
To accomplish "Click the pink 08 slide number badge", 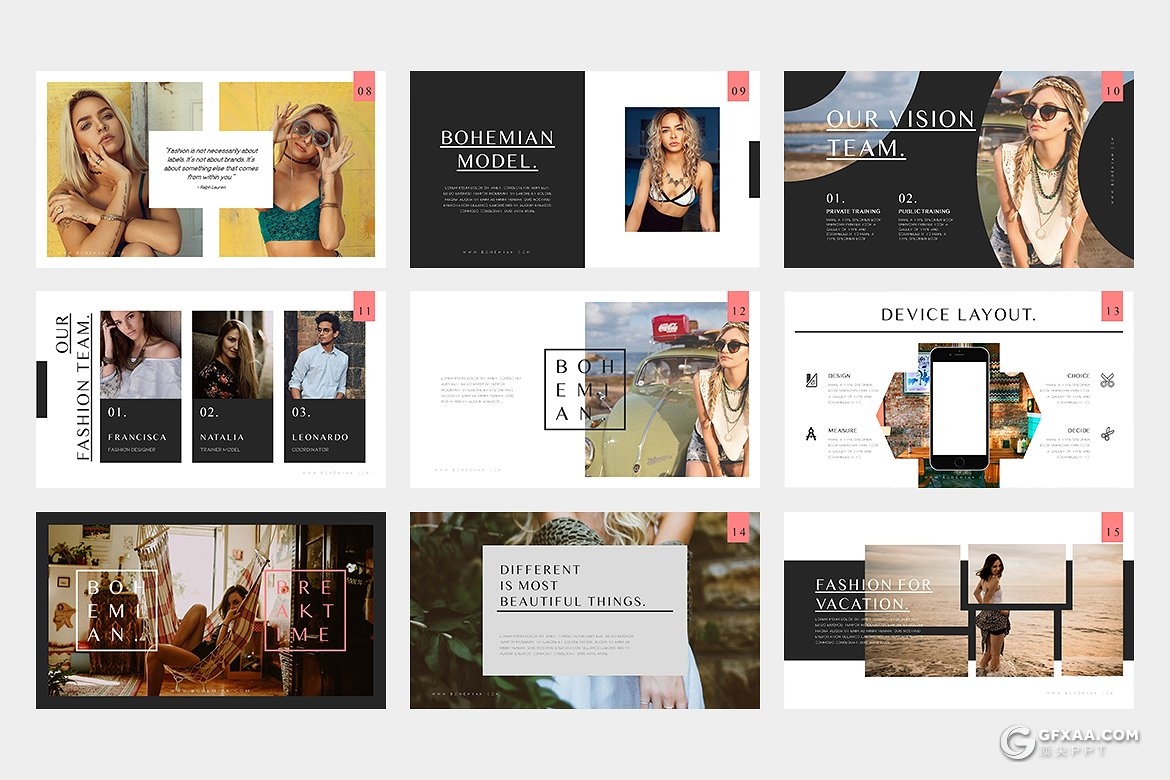I will (364, 91).
